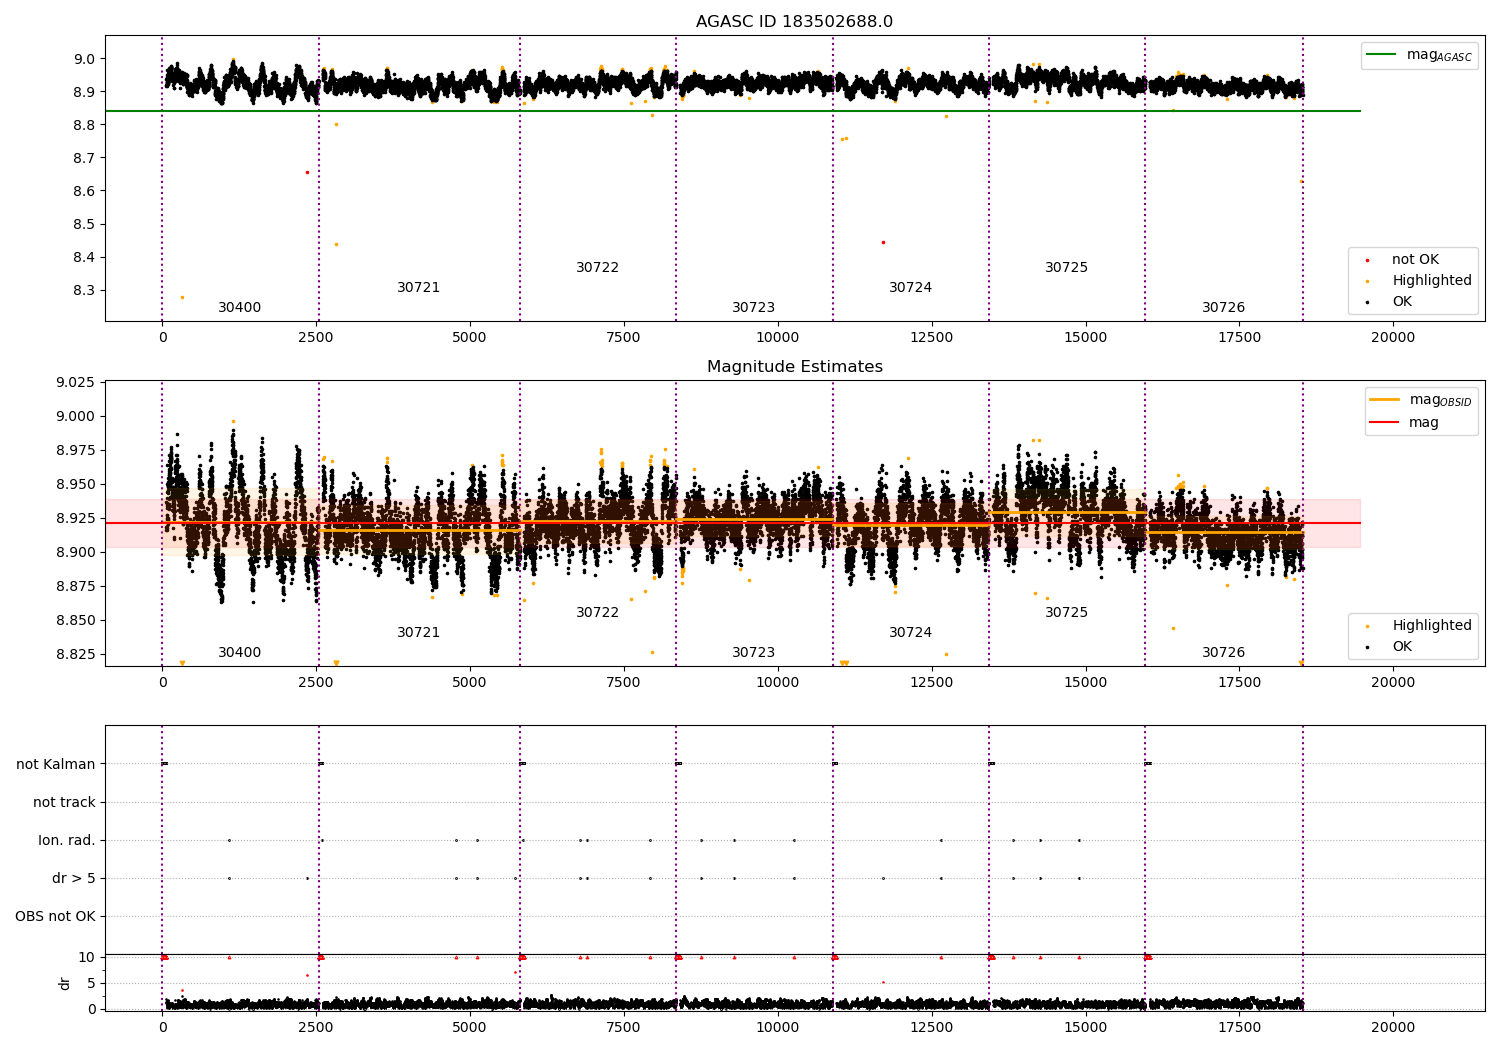Click obsid 30400 in Magnitude Estimates plot

tap(240, 653)
